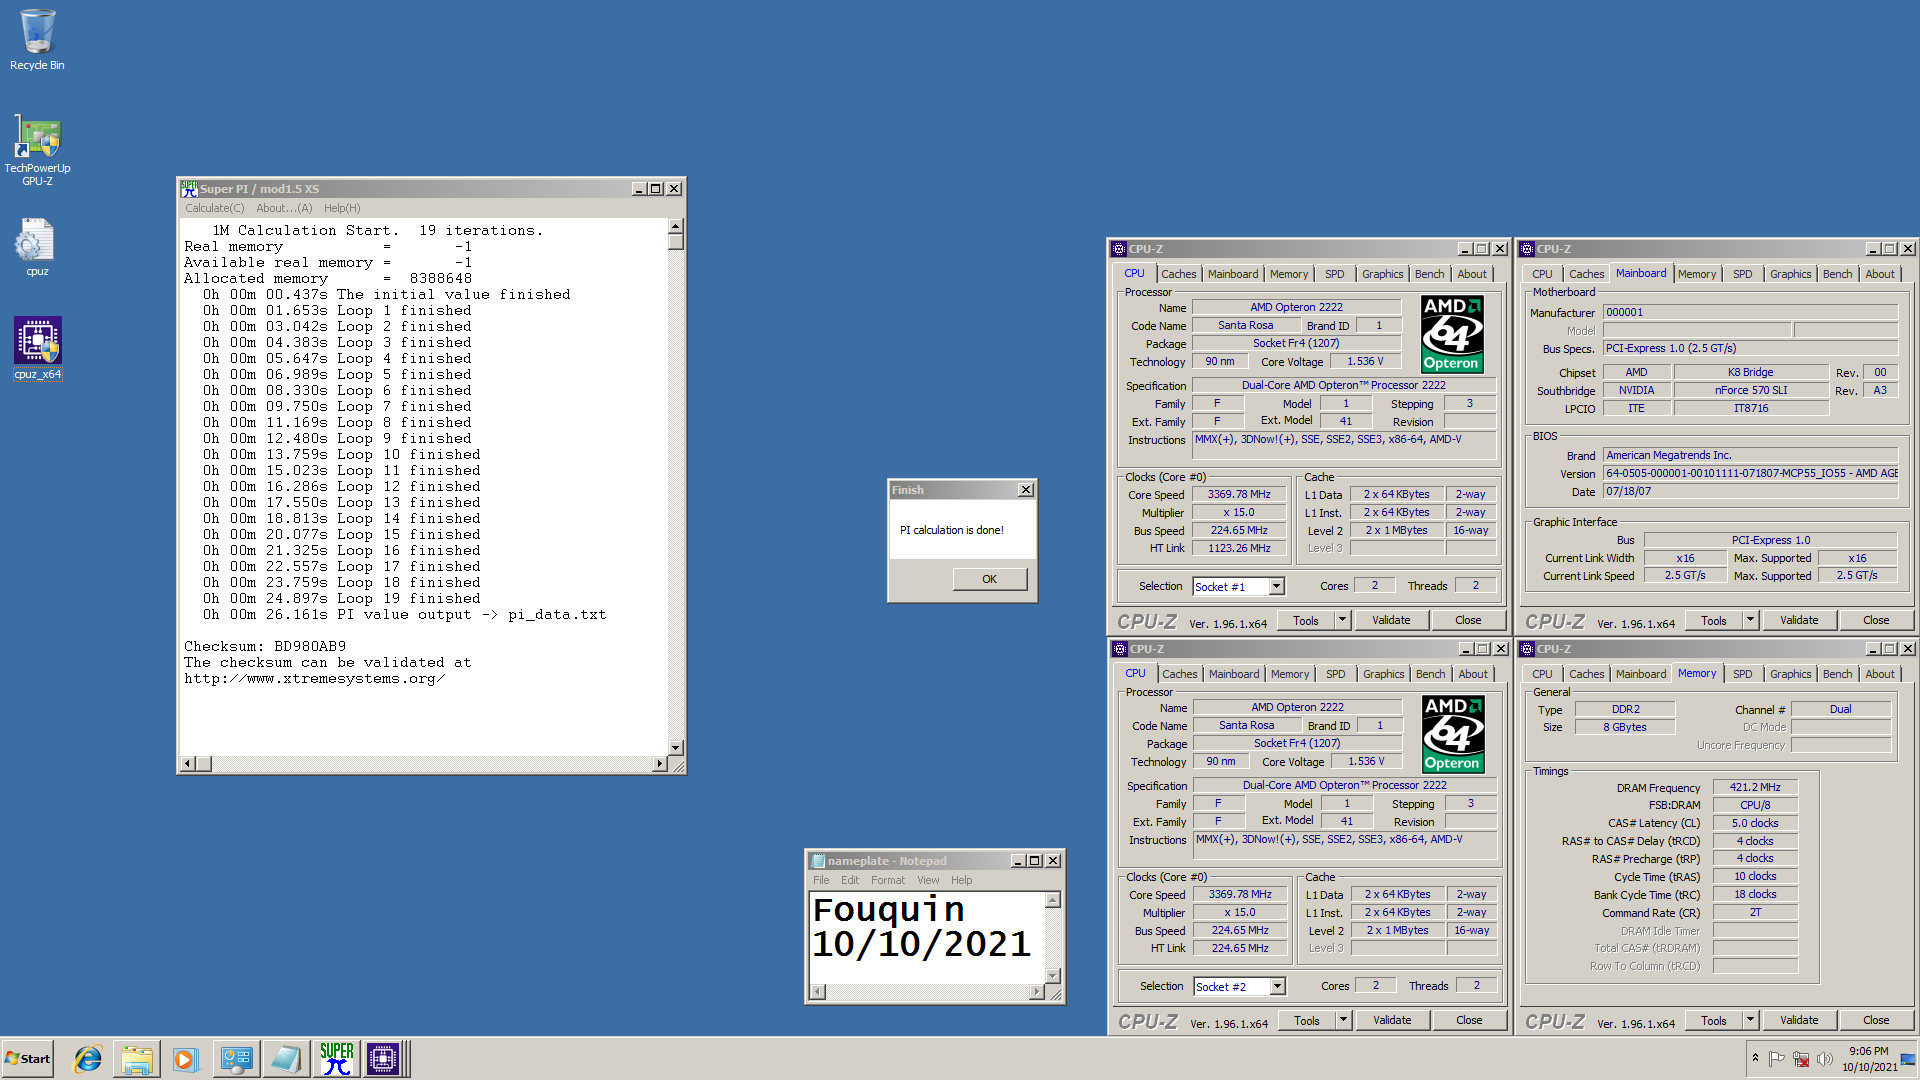
Task: Switch to SPD tab in Mainboard CPU-Z window
Action: tap(1742, 274)
